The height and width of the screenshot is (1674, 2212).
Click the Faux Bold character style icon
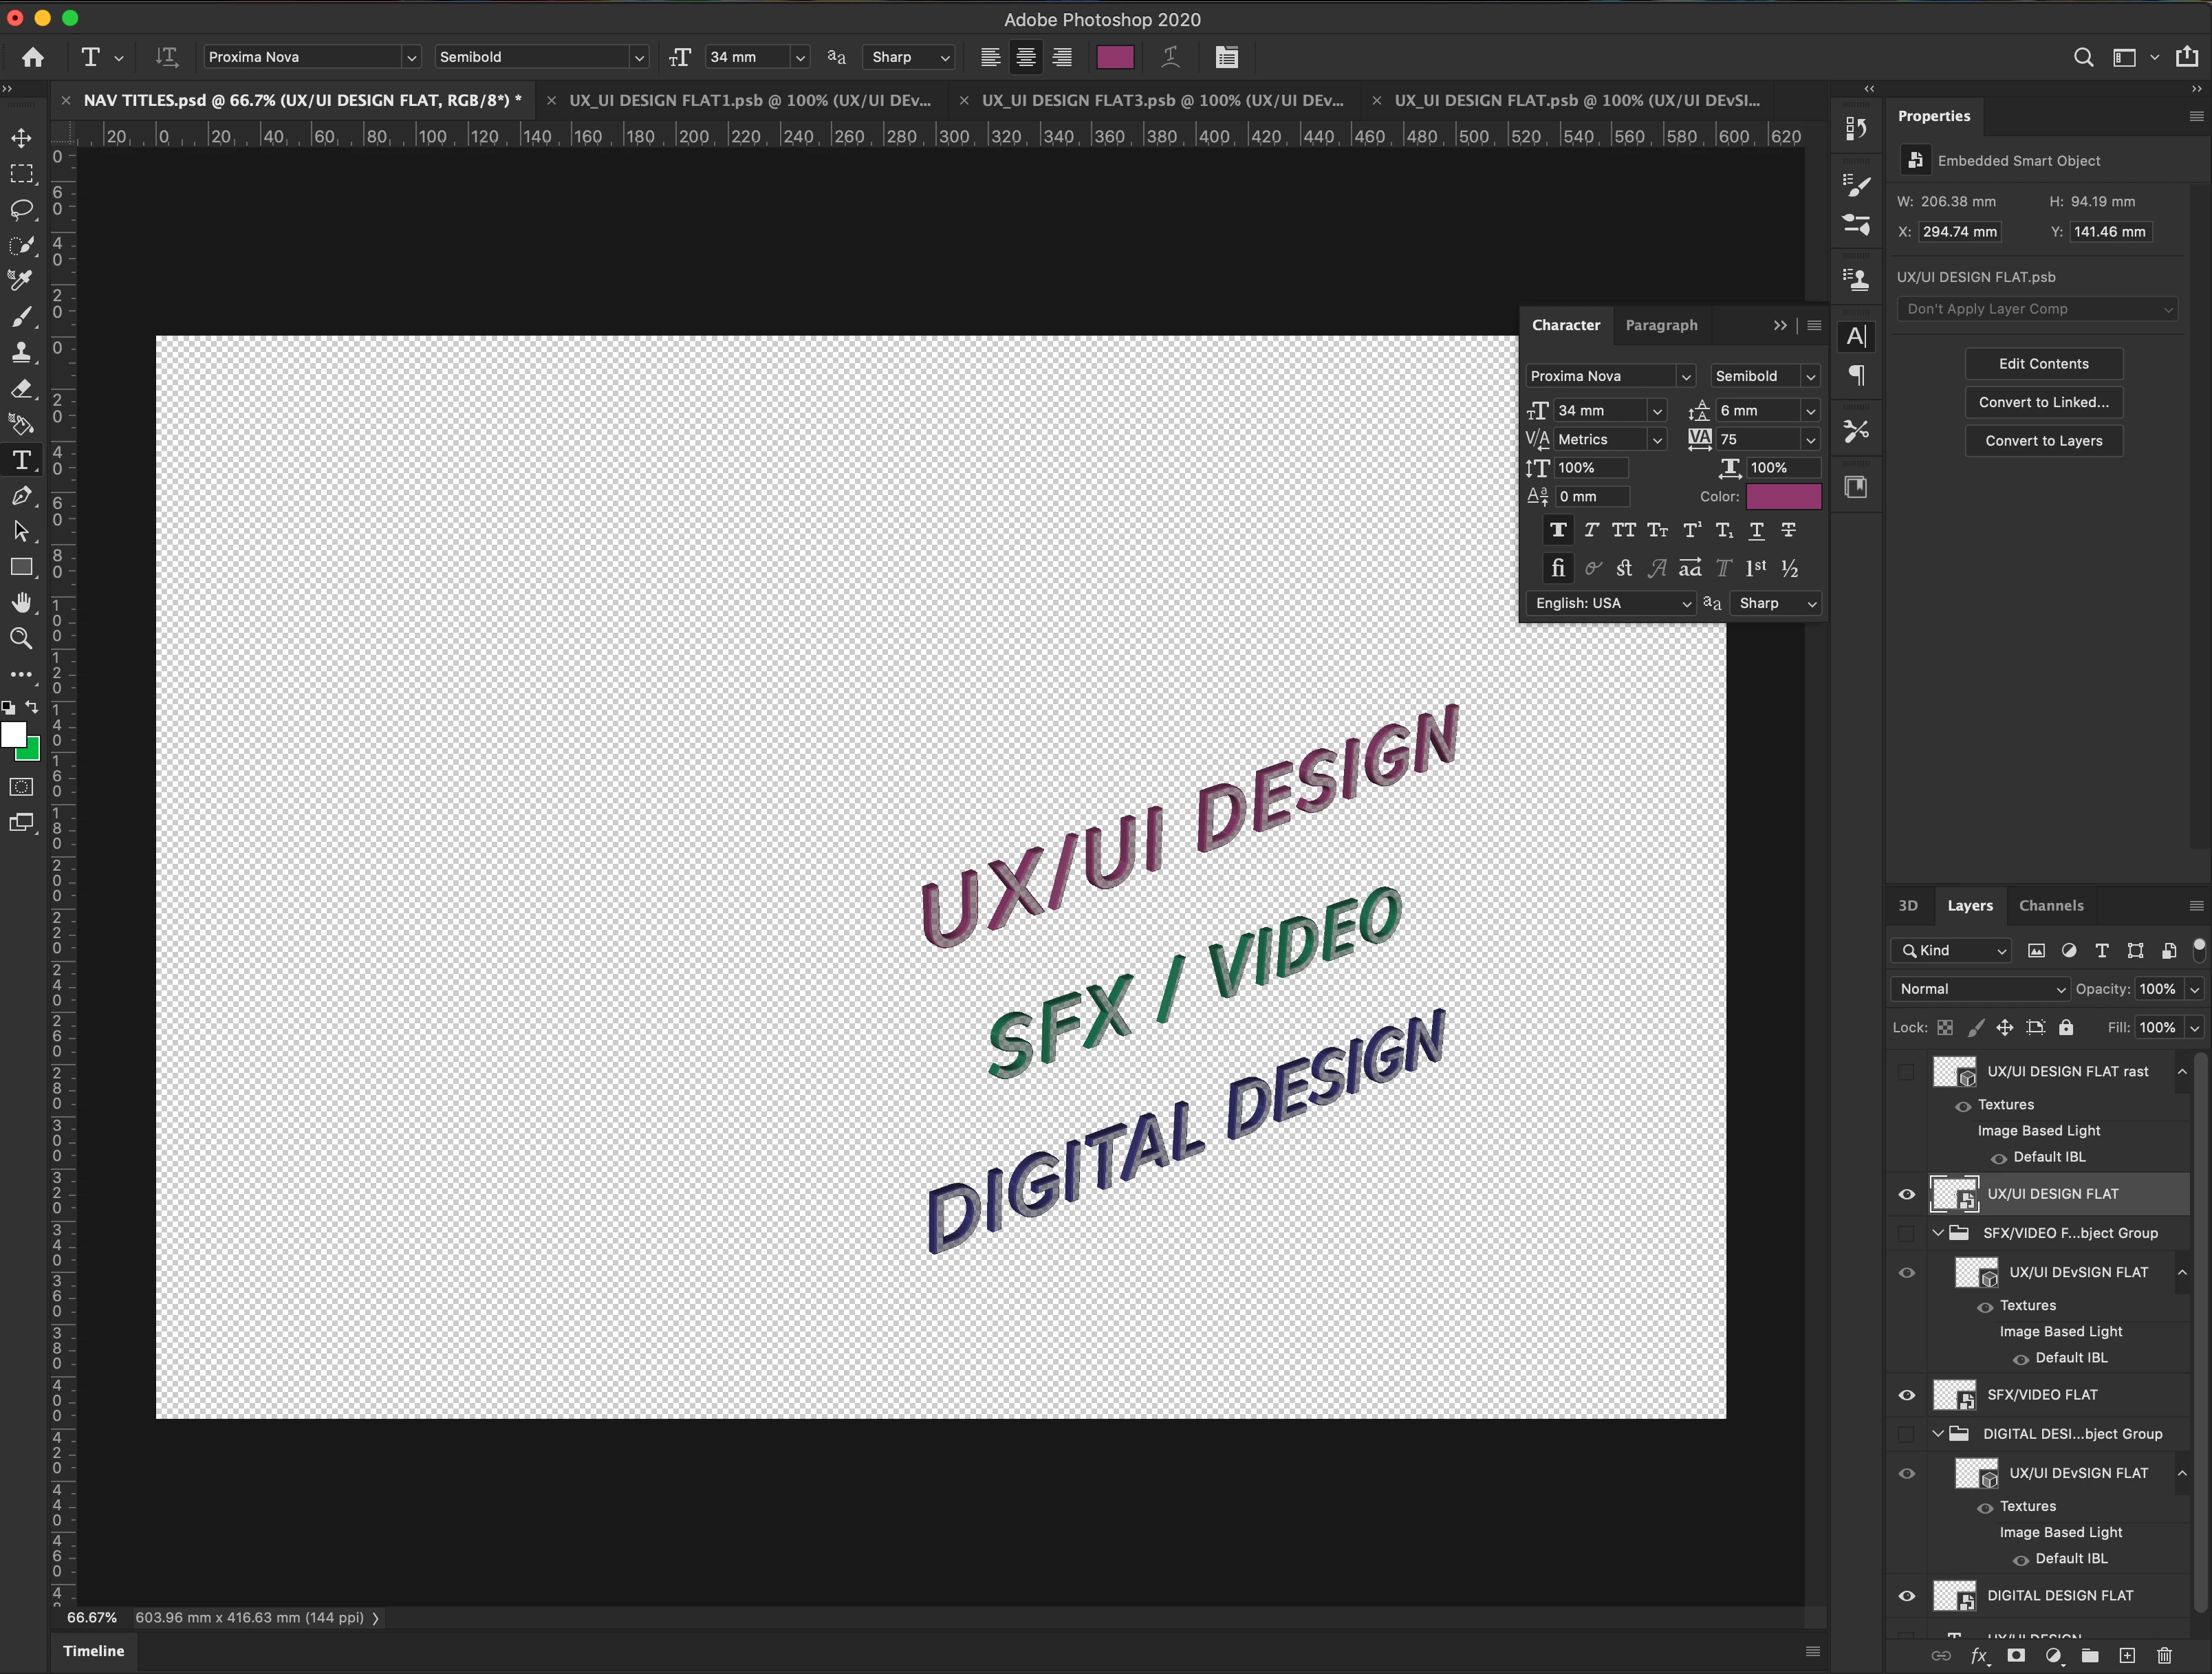pyautogui.click(x=1557, y=530)
